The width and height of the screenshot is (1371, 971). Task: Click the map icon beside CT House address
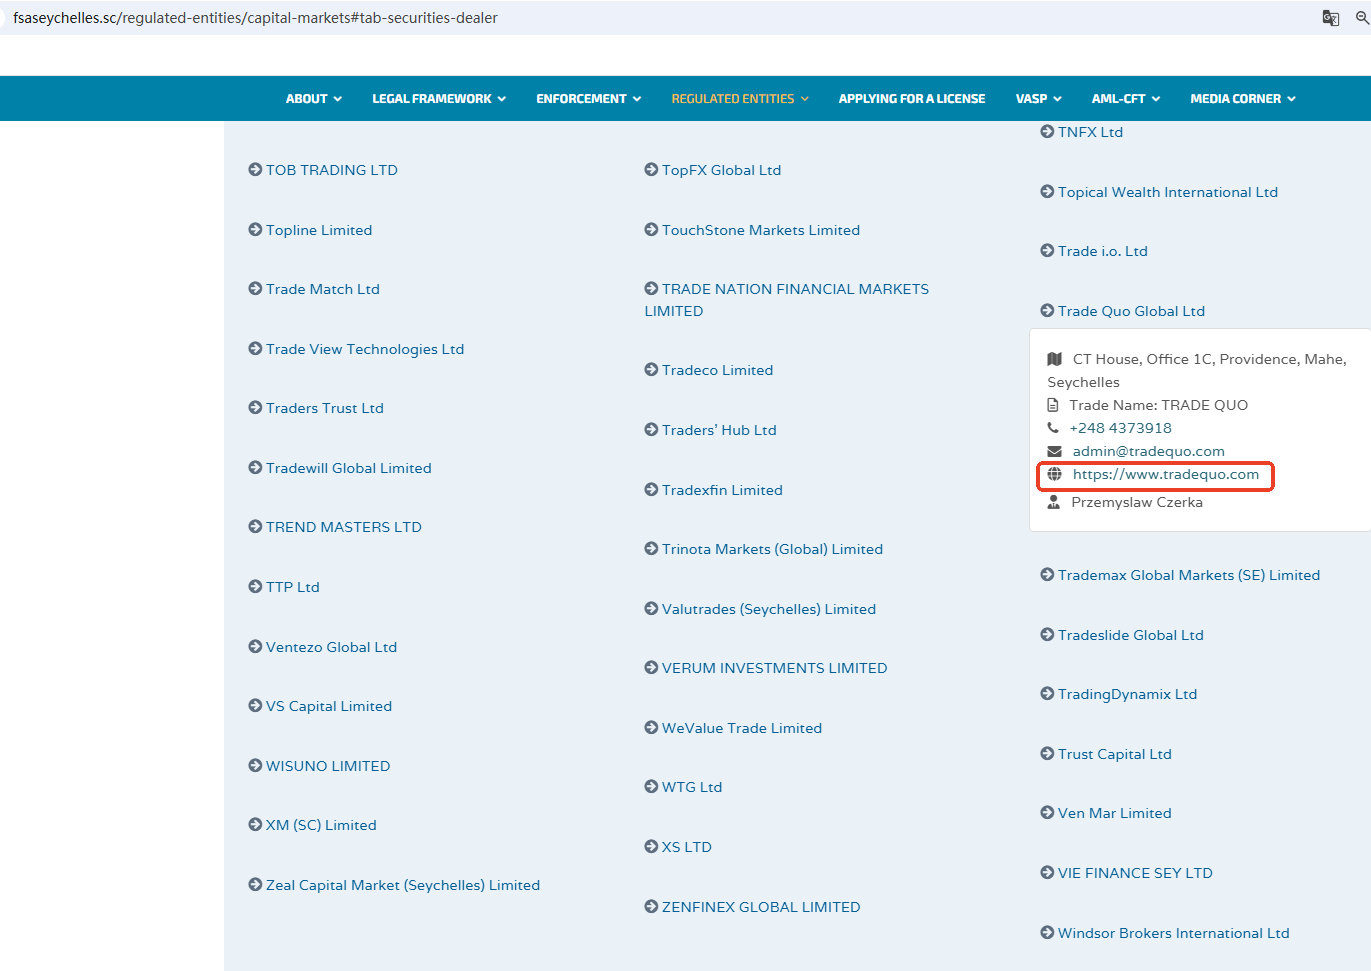tap(1054, 359)
